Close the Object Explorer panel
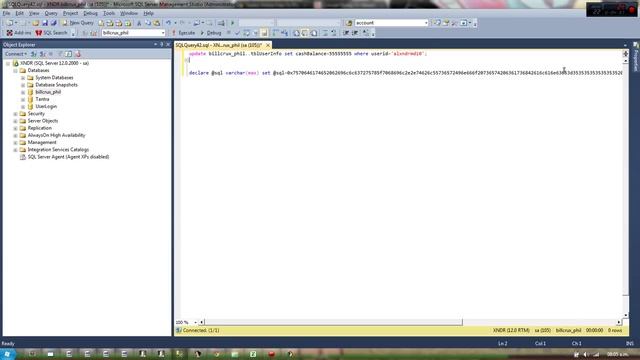 pos(168,44)
